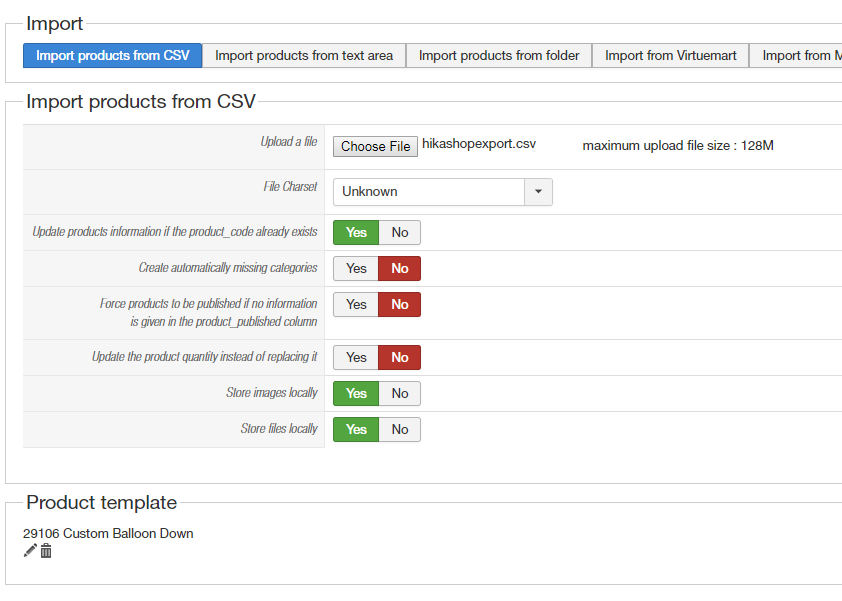842x601 pixels.
Task: Click the pencil edit icon under Product template
Action: click(30, 551)
